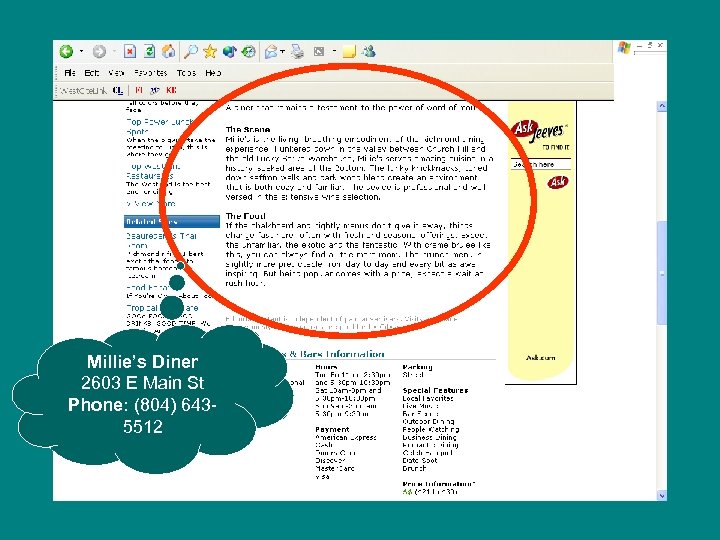Click the red Ask submit button
720x540 pixels.
pyautogui.click(x=557, y=182)
